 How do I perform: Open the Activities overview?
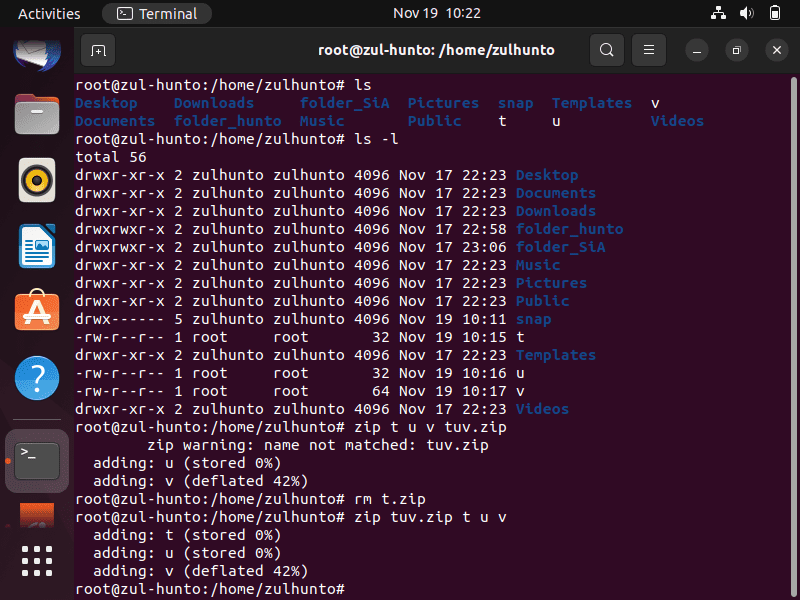[49, 13]
